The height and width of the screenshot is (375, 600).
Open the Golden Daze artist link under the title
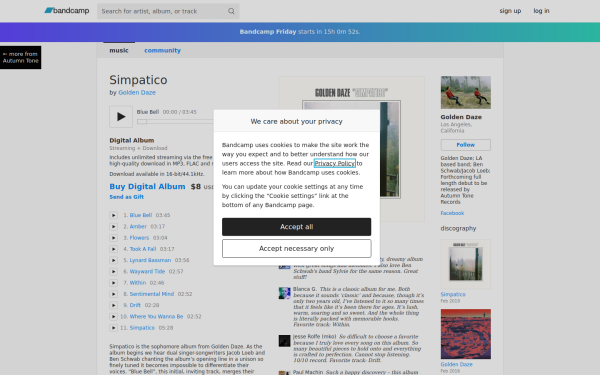(x=137, y=93)
